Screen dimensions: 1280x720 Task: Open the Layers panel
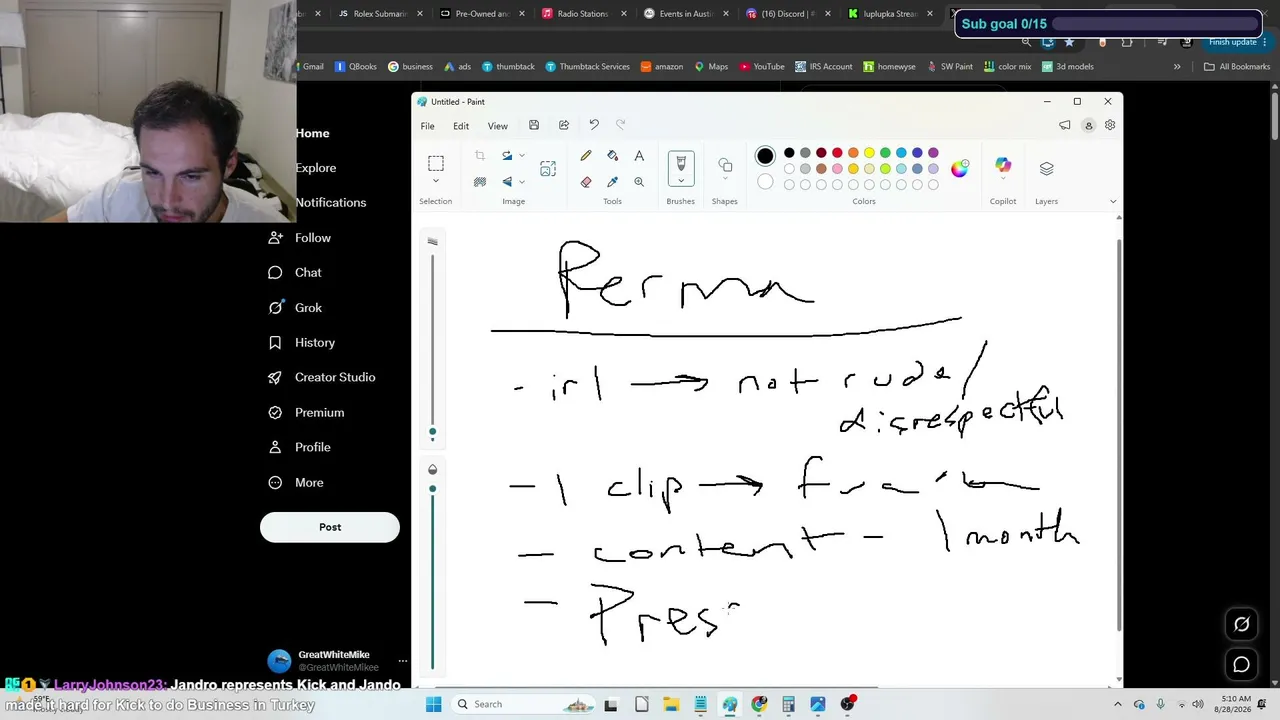1047,168
